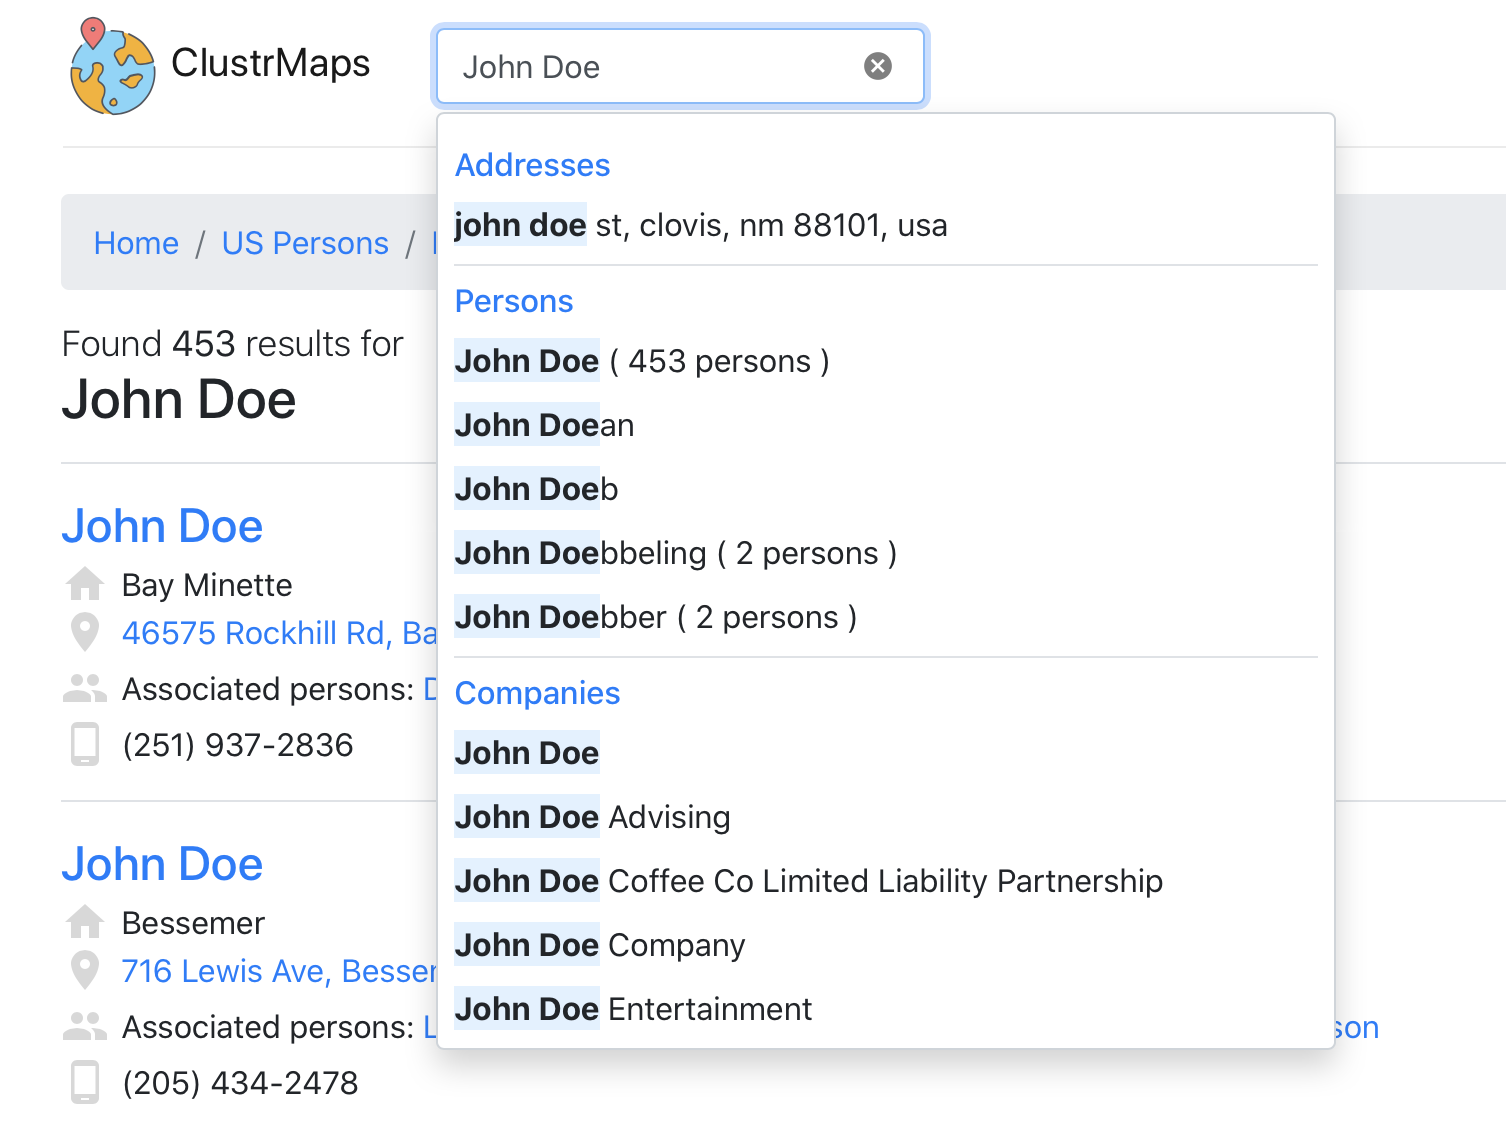Open the 46575 Rockhill Rd address link
This screenshot has width=1506, height=1124.
tap(278, 633)
